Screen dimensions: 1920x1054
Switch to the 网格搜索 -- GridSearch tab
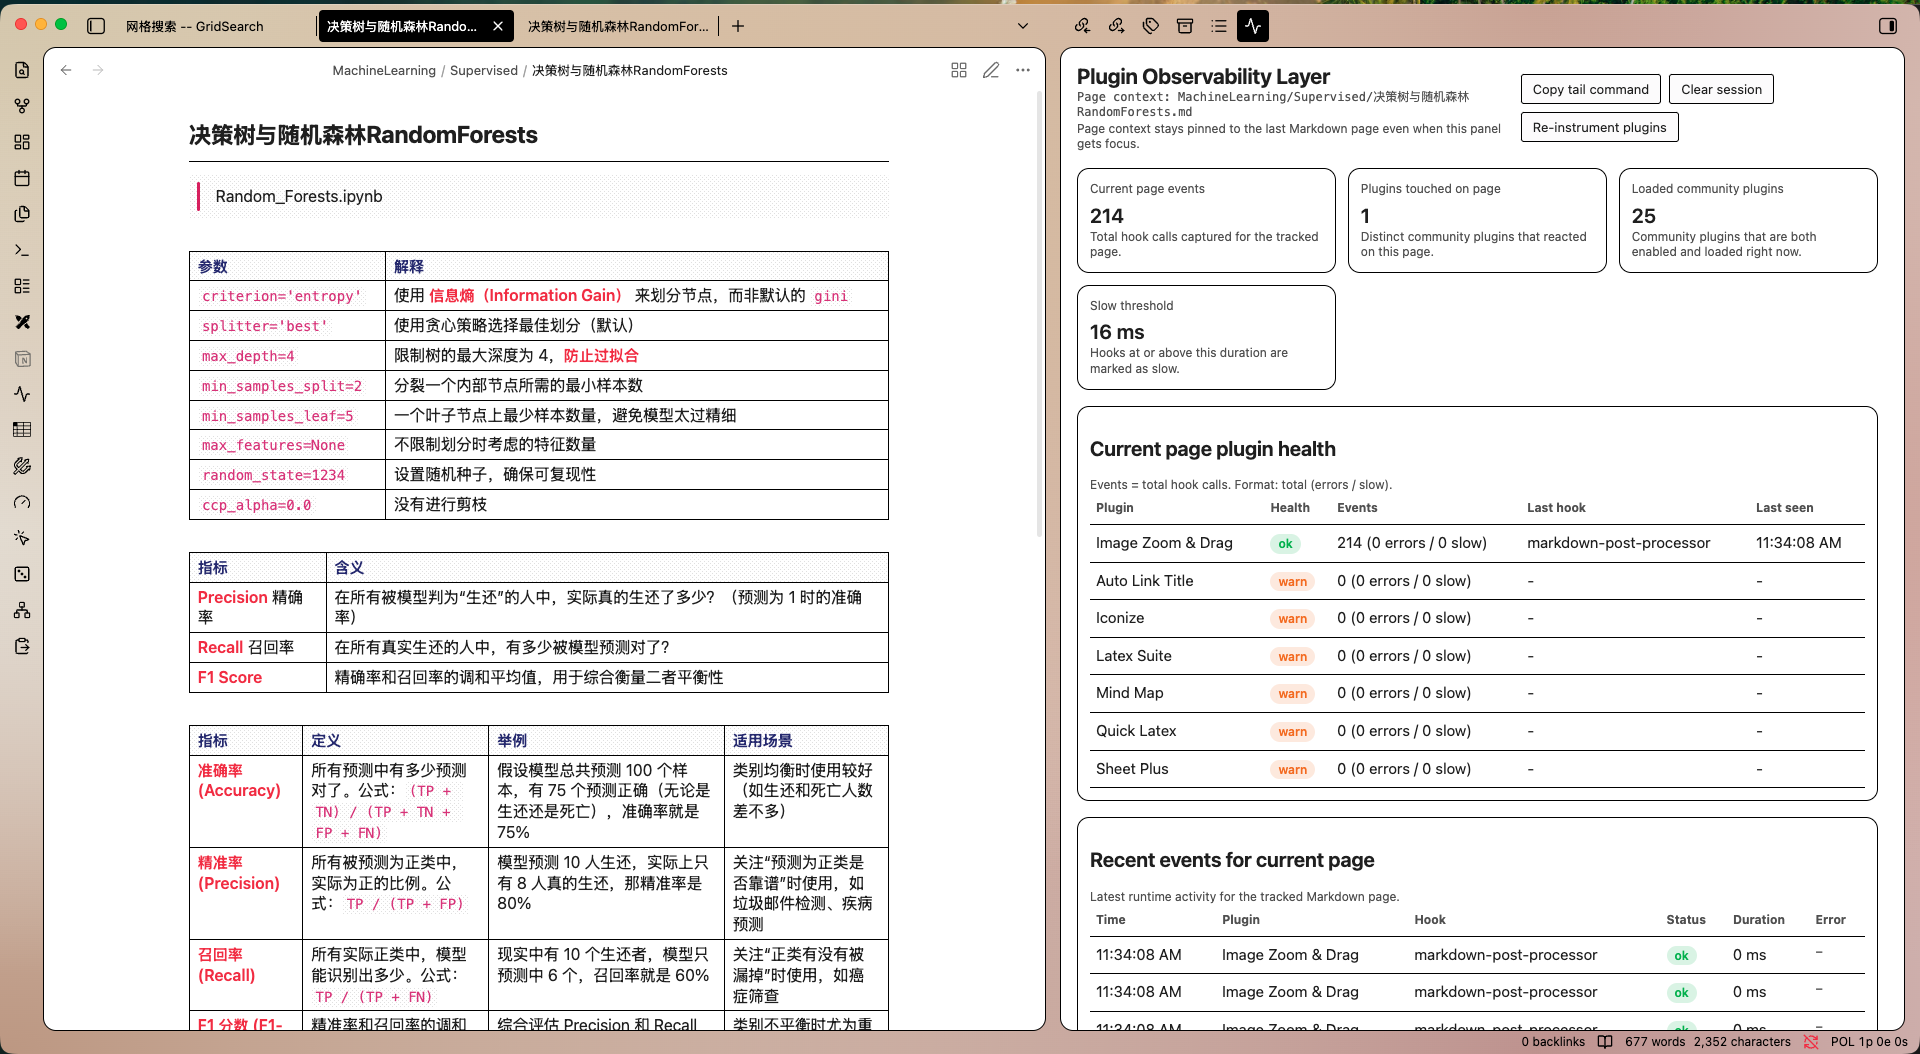point(195,26)
